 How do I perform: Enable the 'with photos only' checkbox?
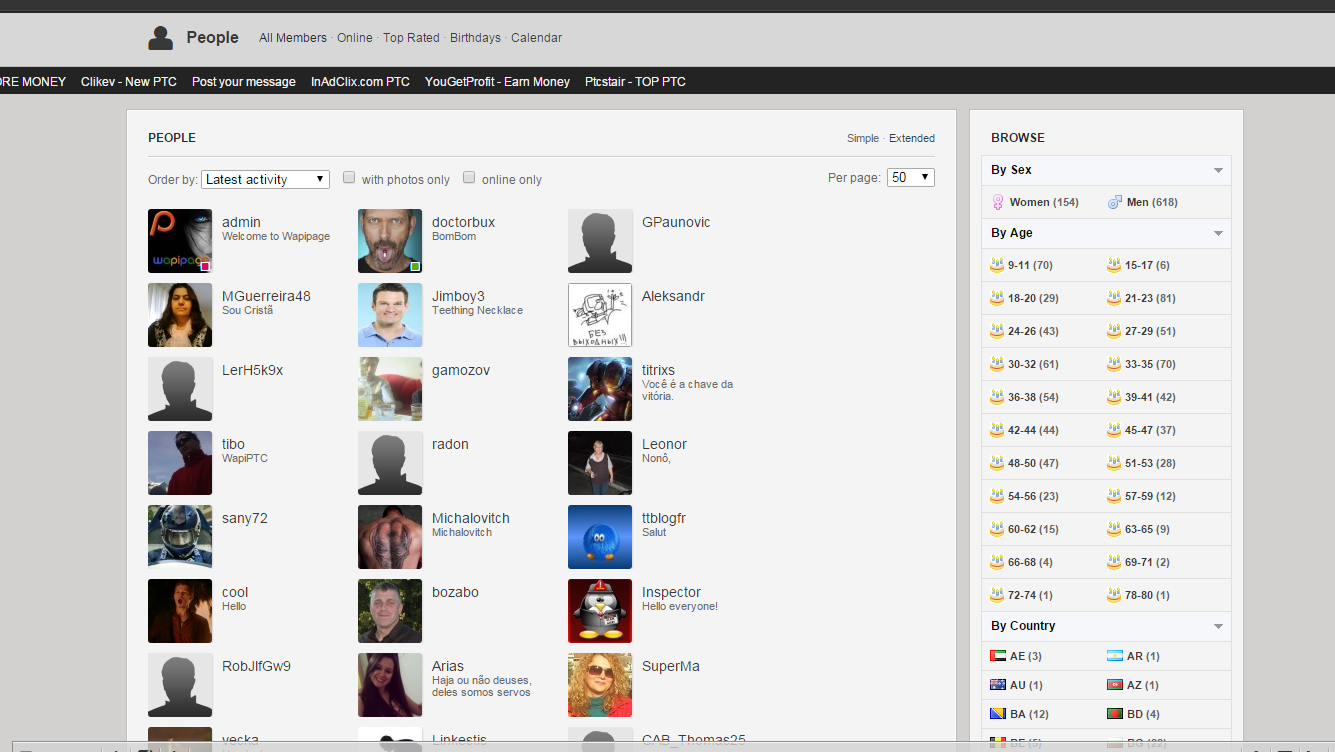(x=349, y=178)
